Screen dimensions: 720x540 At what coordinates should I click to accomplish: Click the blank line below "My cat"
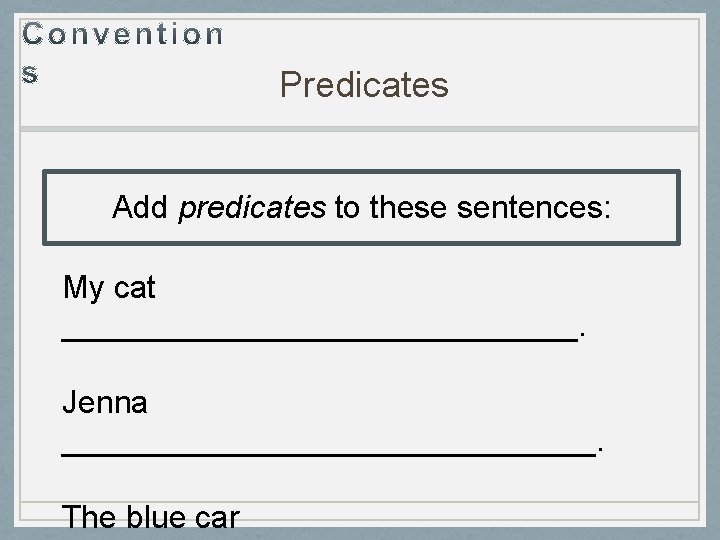[x=320, y=339]
